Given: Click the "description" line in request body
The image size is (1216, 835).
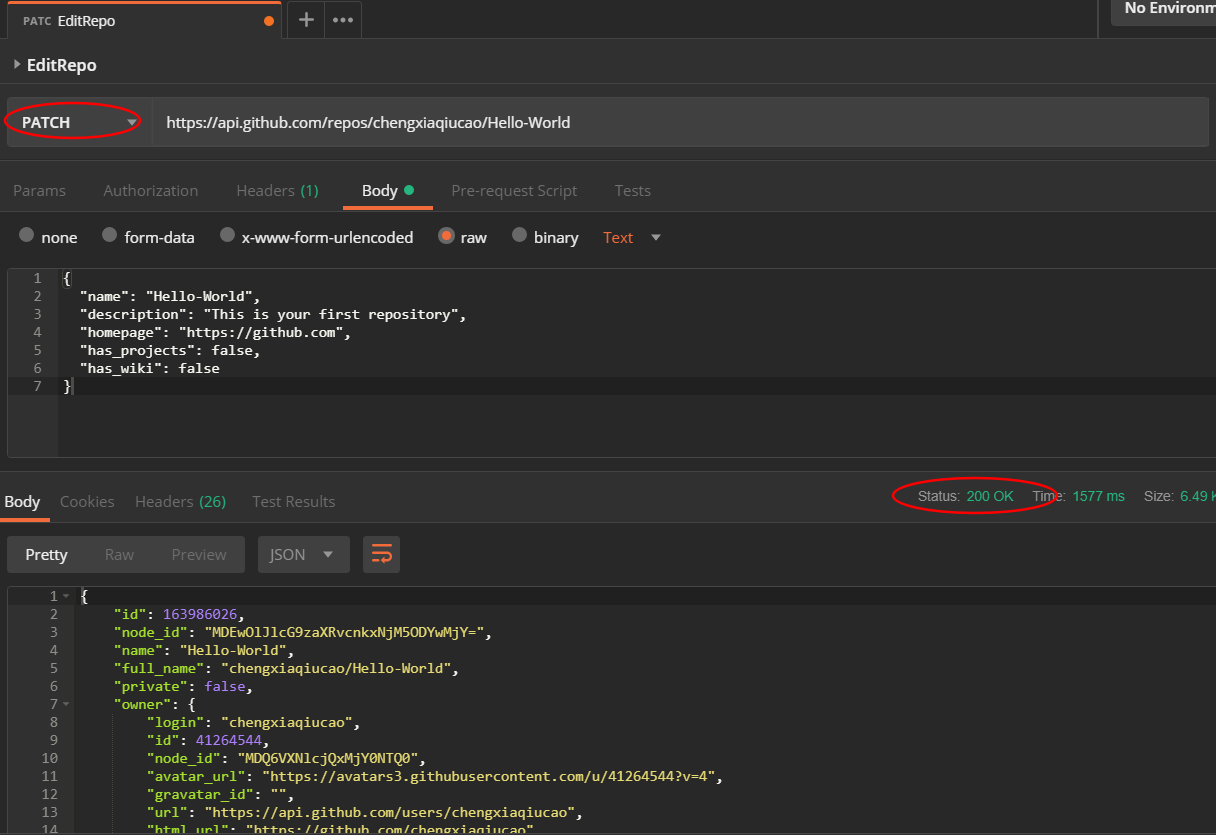Looking at the screenshot, I should (x=273, y=314).
